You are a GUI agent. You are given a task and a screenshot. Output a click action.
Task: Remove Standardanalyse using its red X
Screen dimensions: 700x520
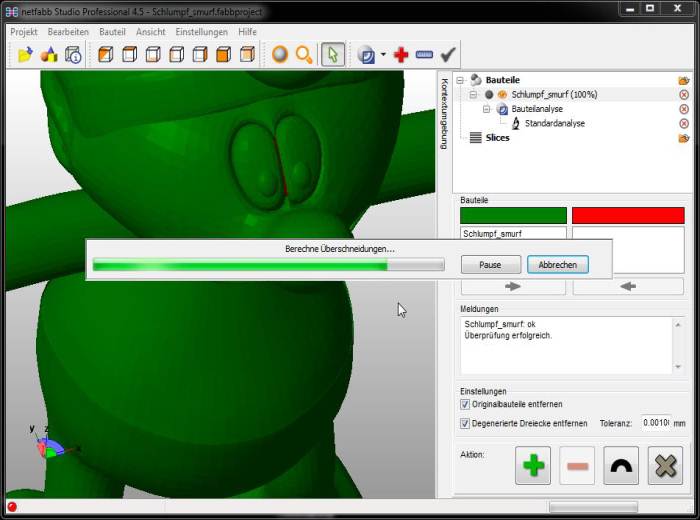[684, 124]
